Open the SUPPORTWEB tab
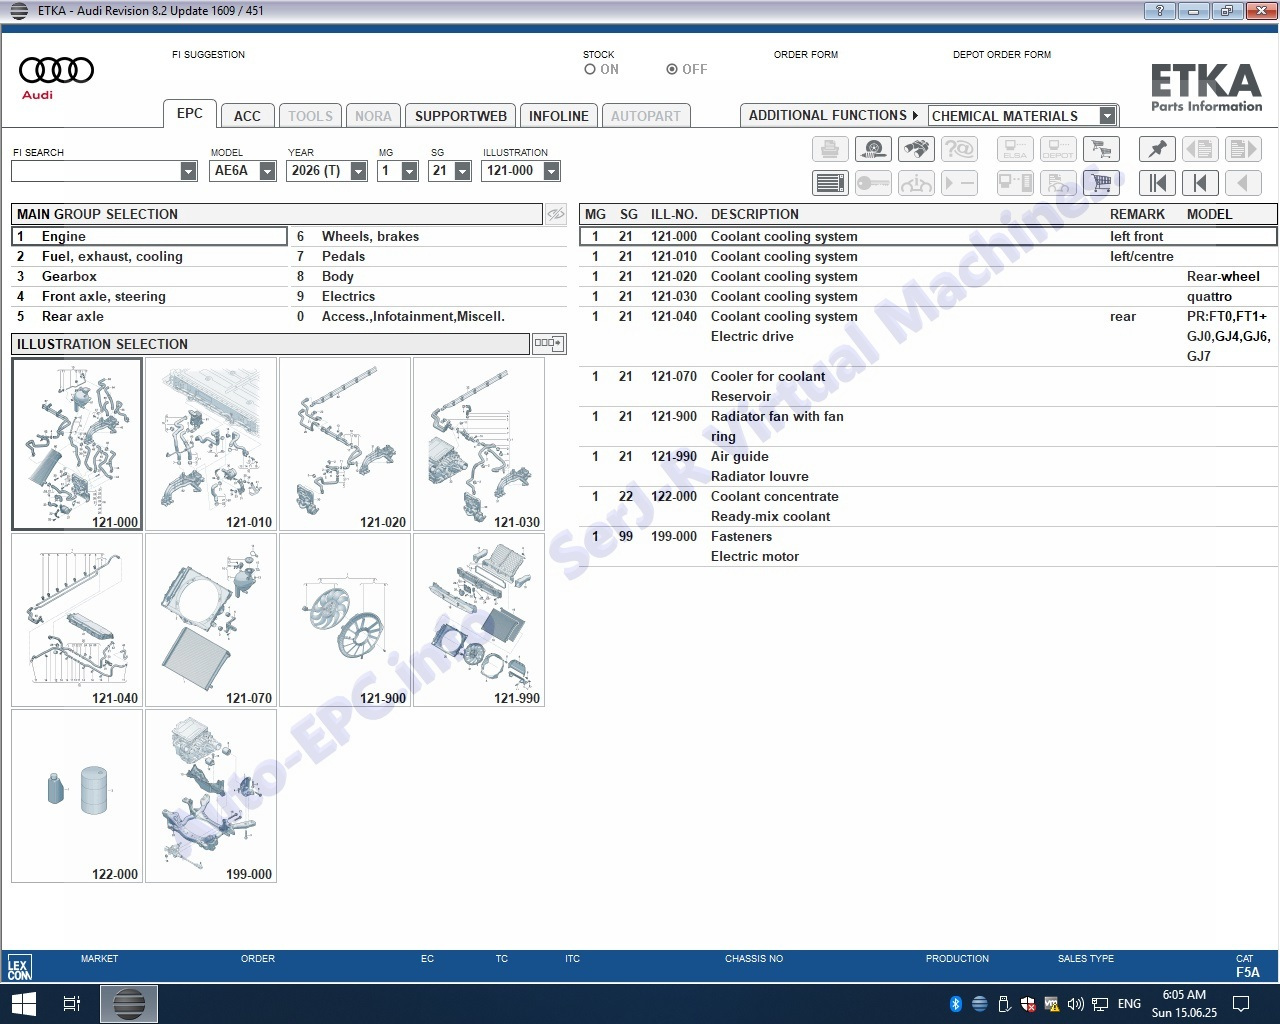The width and height of the screenshot is (1280, 1024). coord(460,116)
